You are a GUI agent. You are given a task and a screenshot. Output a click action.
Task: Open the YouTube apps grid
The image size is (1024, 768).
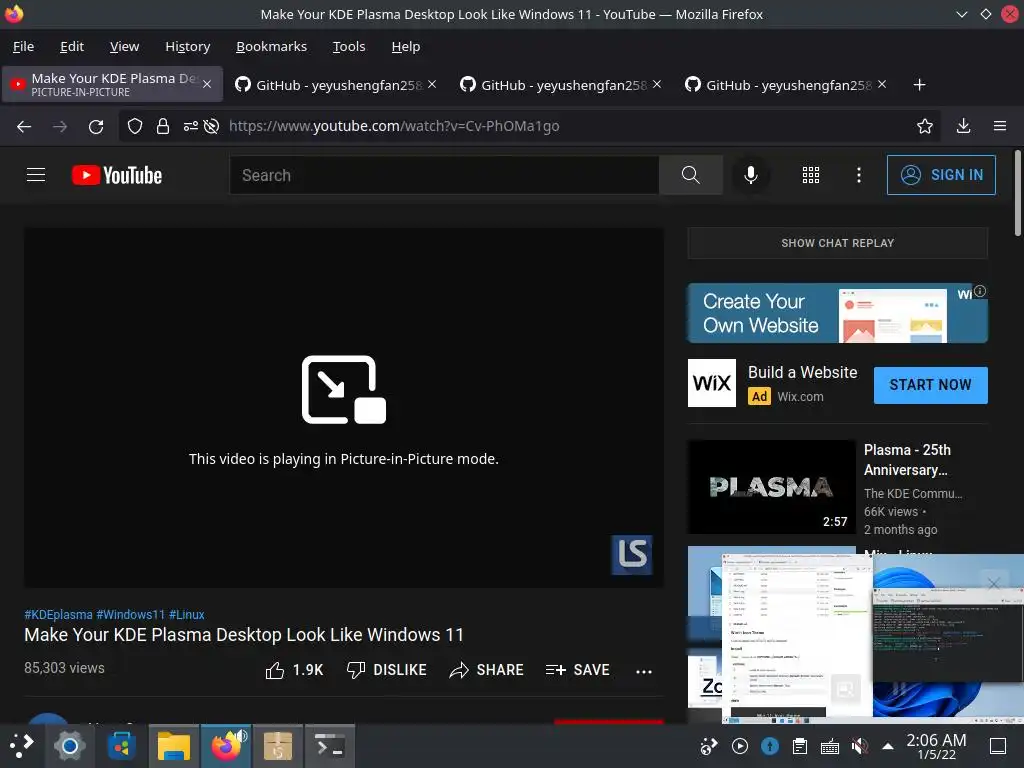point(810,175)
